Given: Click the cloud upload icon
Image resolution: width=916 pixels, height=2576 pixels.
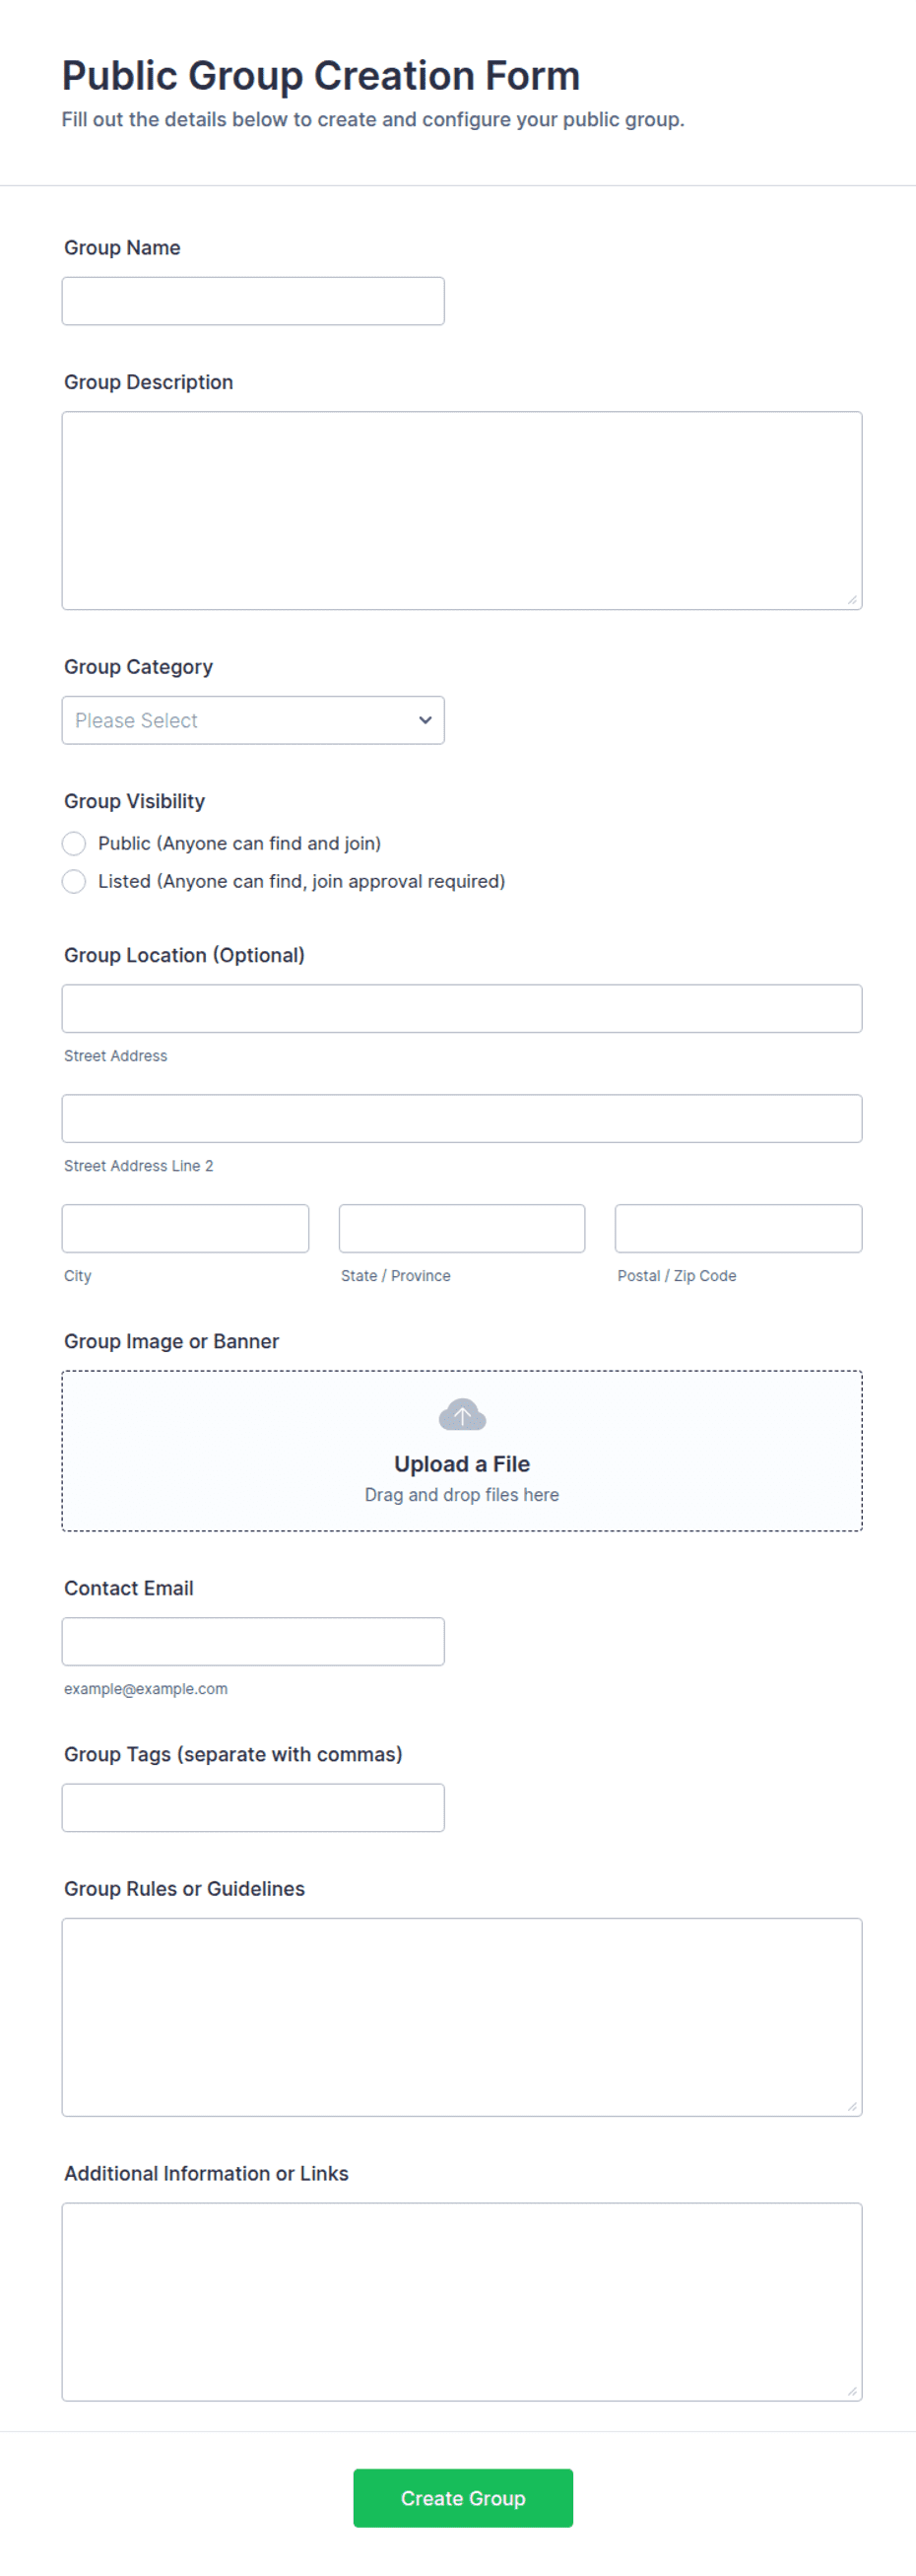Looking at the screenshot, I should [x=462, y=1415].
